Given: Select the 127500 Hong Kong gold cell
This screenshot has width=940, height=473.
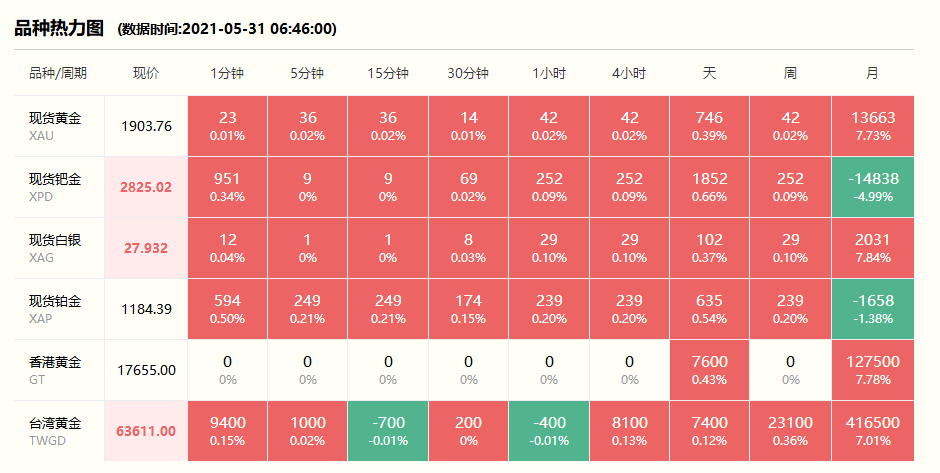Looking at the screenshot, I should pos(872,370).
